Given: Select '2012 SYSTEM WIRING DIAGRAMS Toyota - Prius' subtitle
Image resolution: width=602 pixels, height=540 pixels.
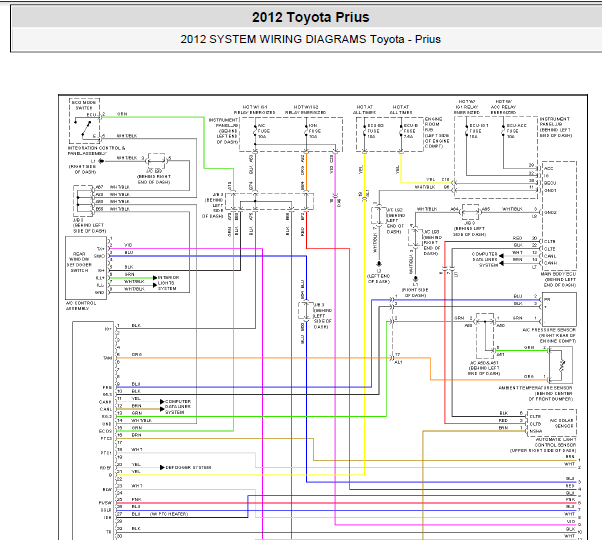Looking at the screenshot, I should point(310,39).
